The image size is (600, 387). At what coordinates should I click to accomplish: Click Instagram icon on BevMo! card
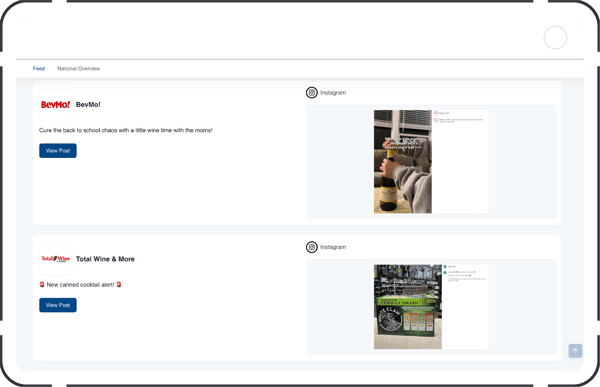[311, 93]
